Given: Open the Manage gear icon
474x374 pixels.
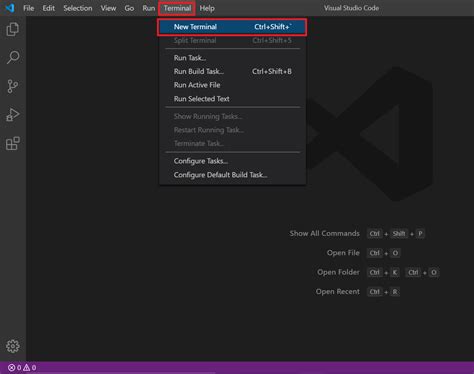Looking at the screenshot, I should pyautogui.click(x=13, y=346).
